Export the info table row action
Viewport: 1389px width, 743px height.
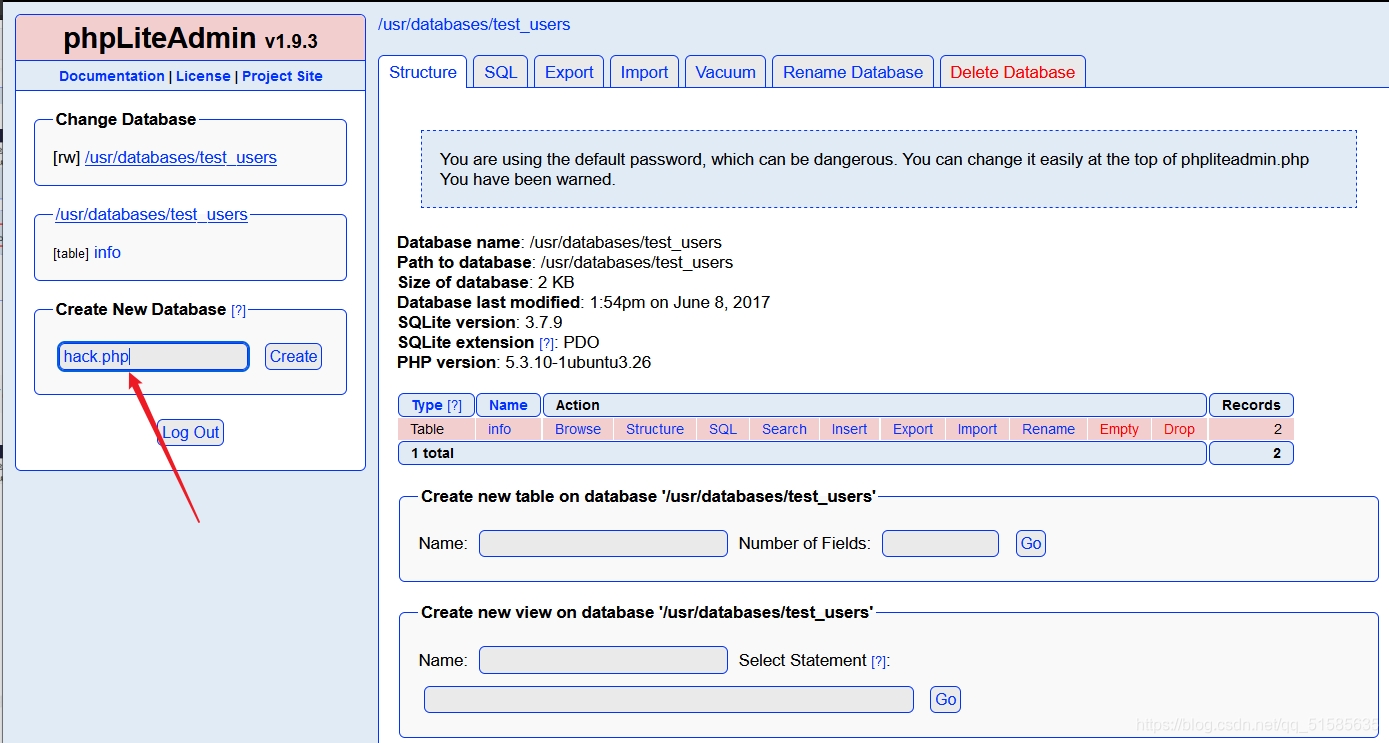[x=913, y=429]
